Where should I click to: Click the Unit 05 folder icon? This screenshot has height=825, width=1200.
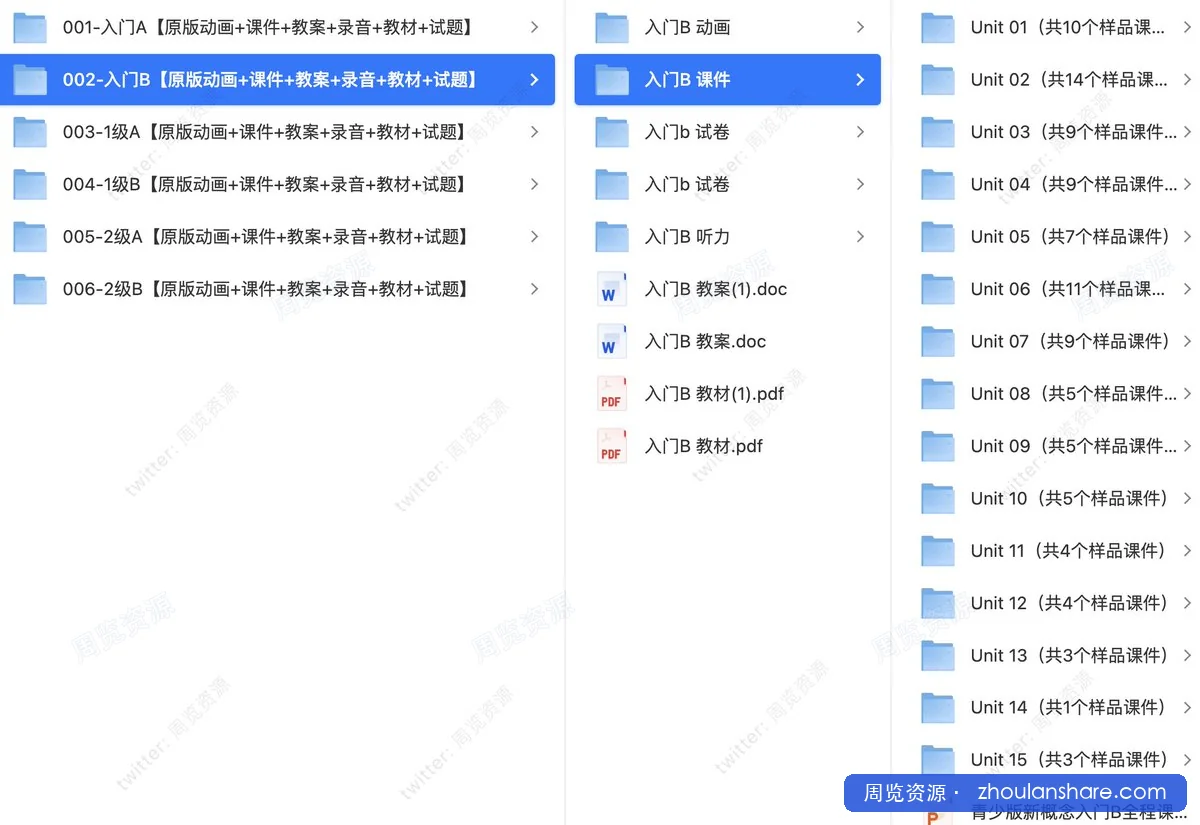[938, 237]
